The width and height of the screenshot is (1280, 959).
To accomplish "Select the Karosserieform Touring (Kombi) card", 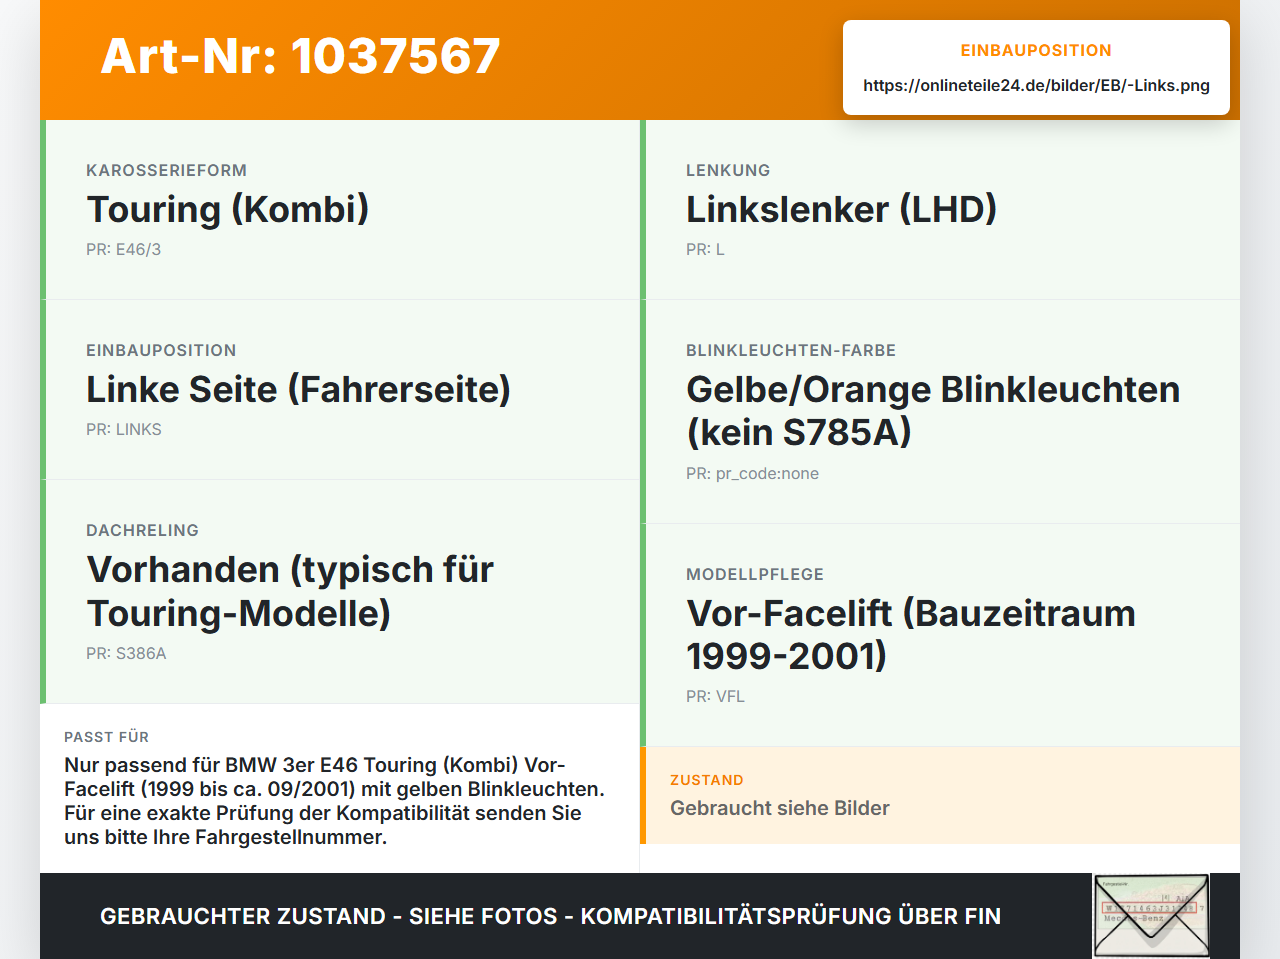I will [340, 210].
